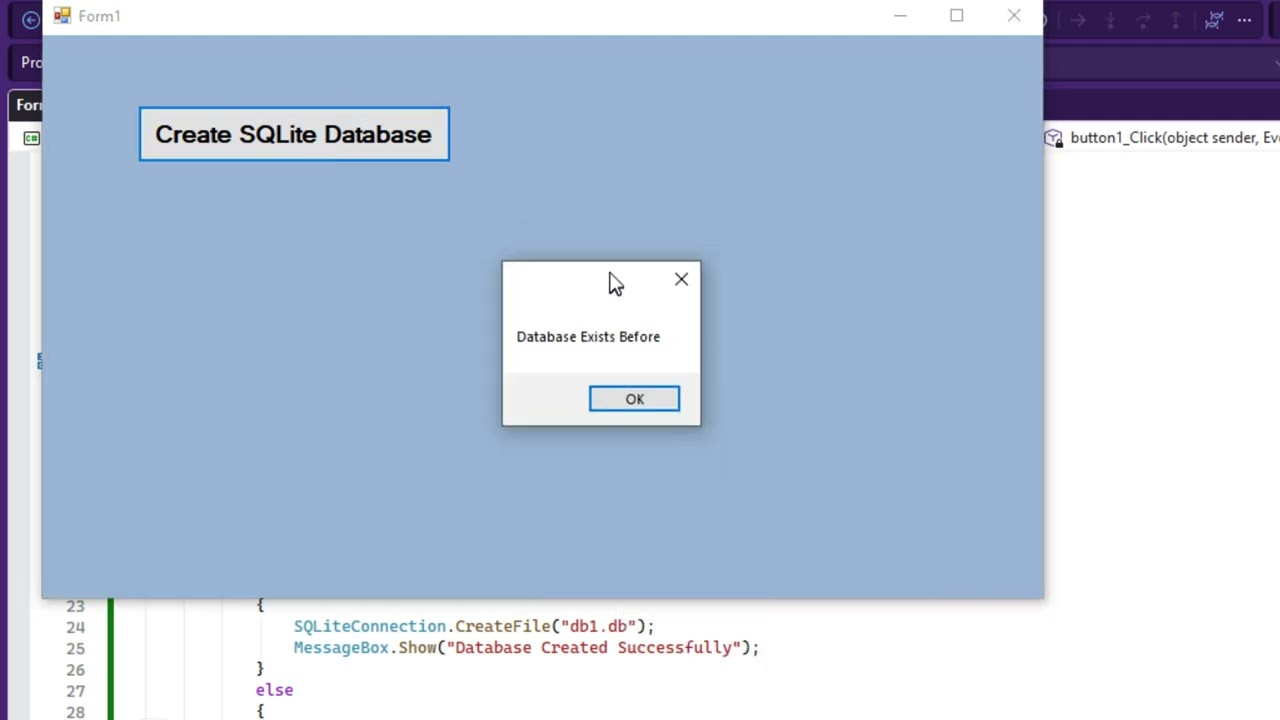The width and height of the screenshot is (1280, 720).
Task: Click the SQLiteConnection class name in code
Action: [370, 626]
